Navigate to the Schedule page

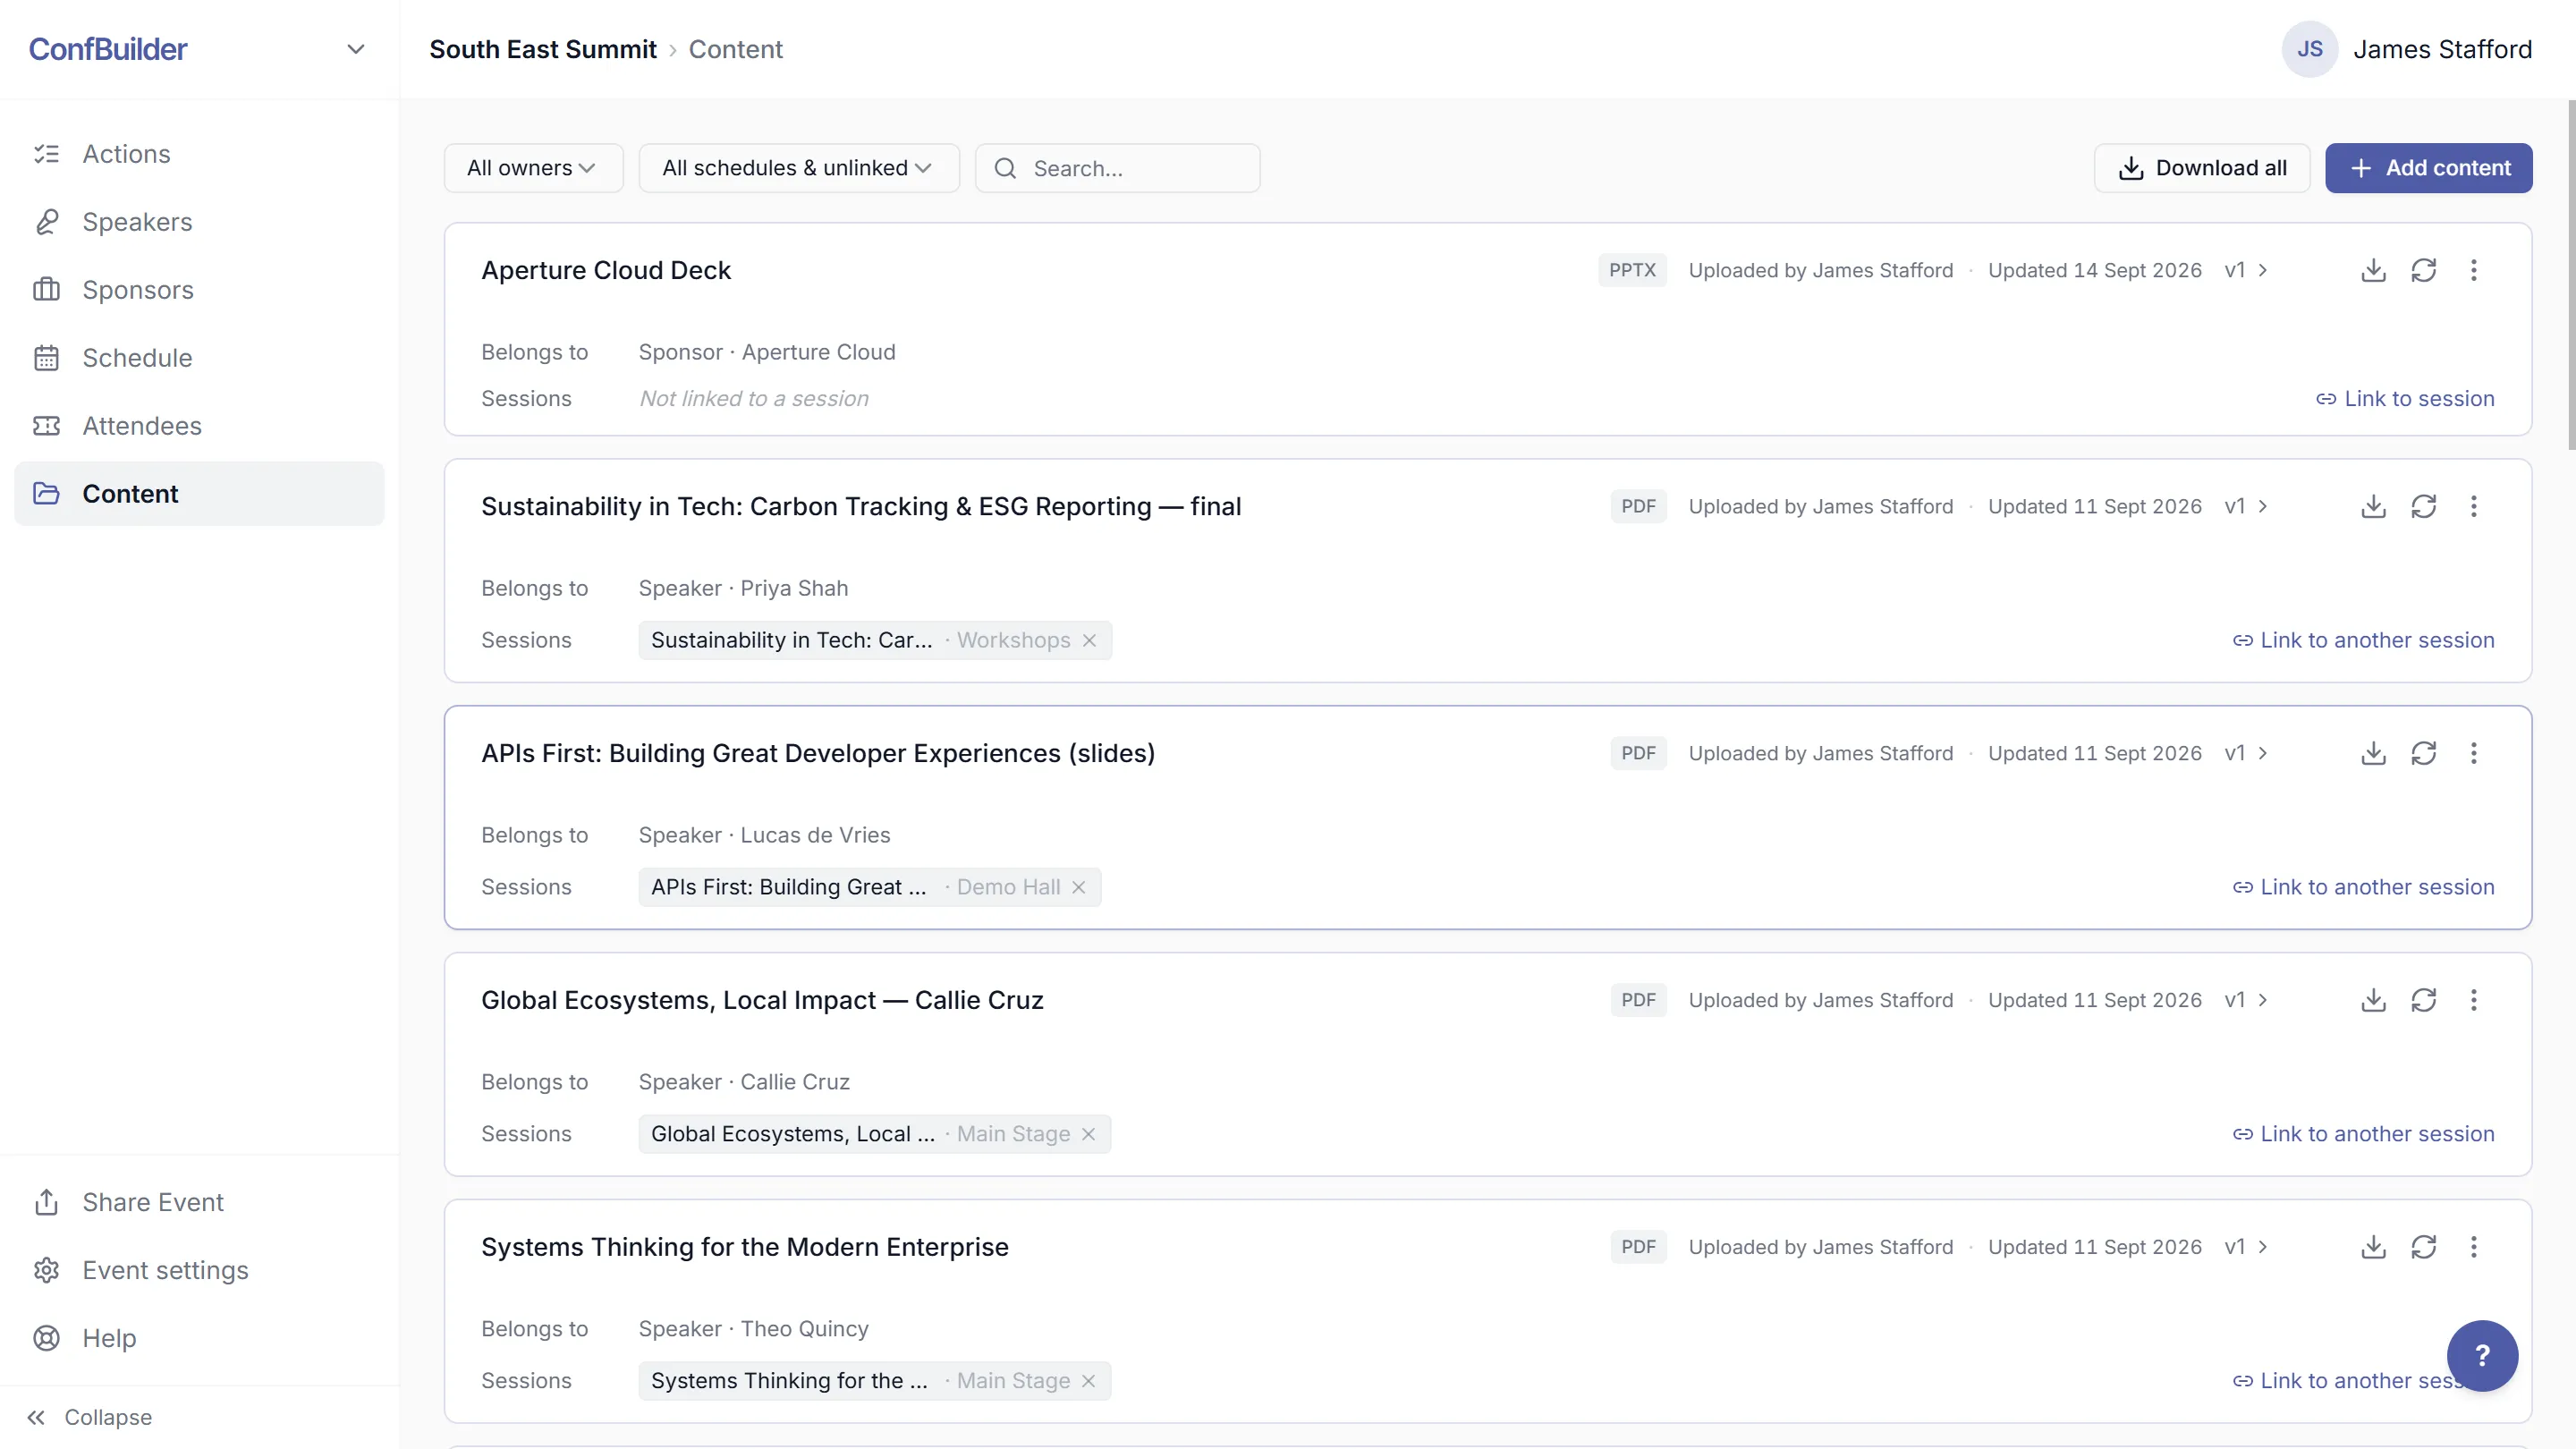coord(199,358)
